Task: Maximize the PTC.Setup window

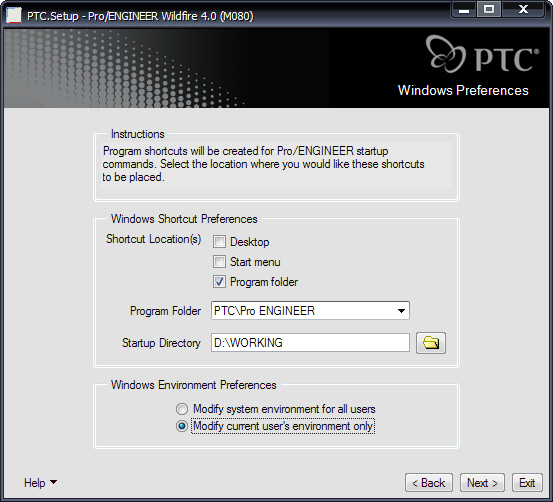Action: [489, 10]
